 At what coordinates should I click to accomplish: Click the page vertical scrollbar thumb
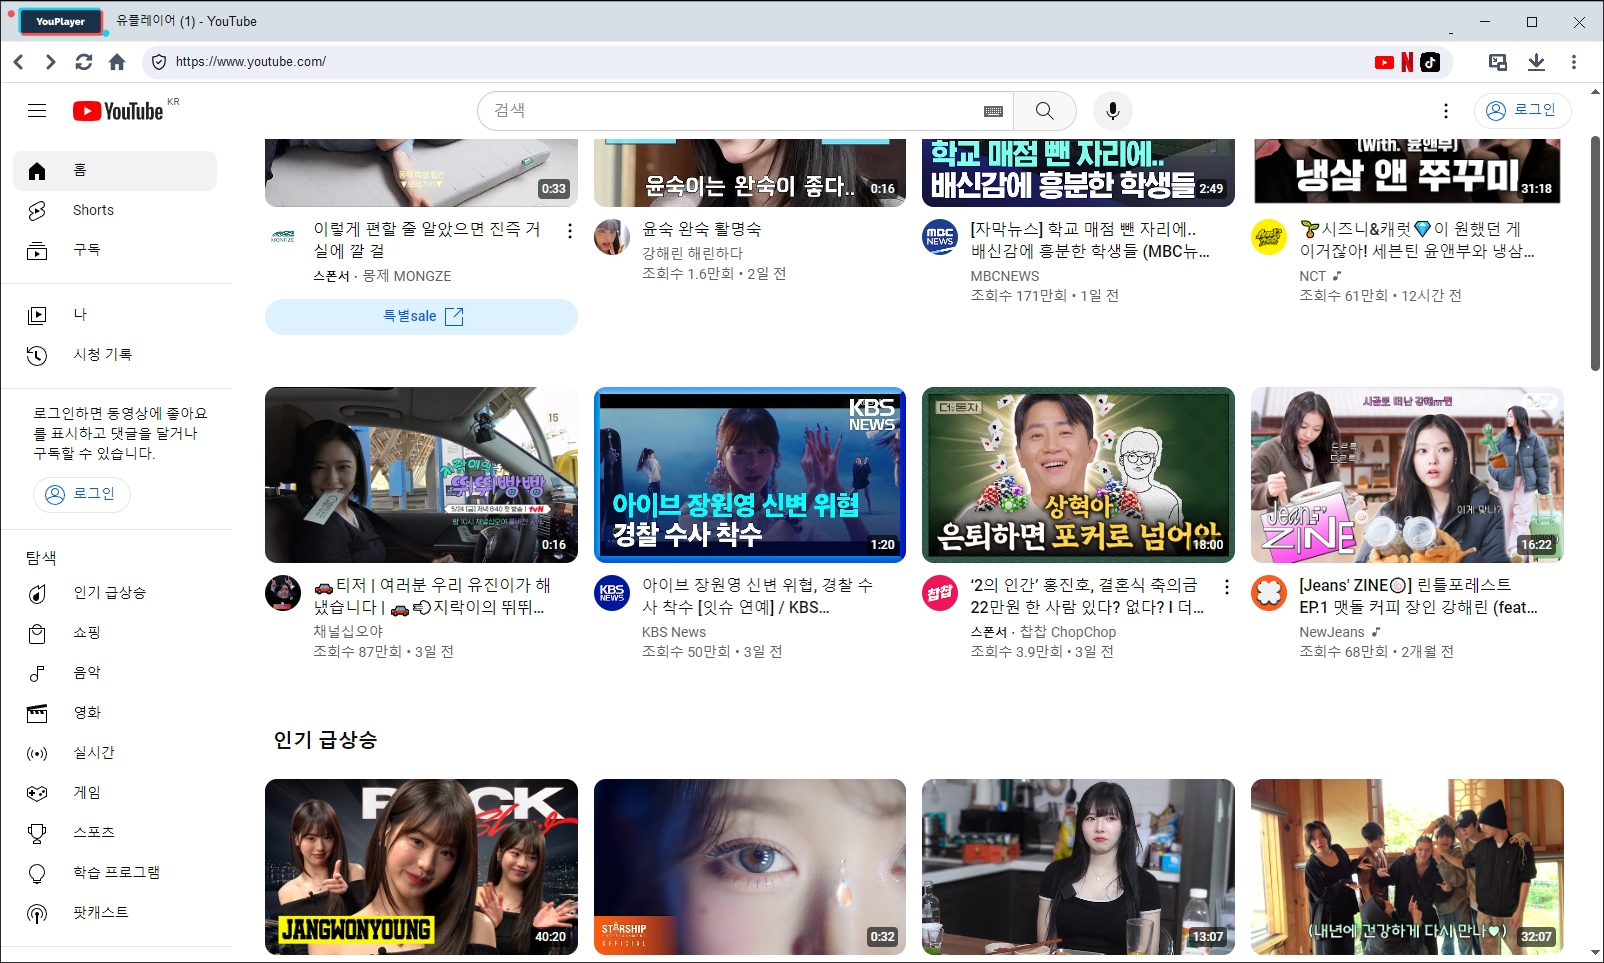(1595, 255)
